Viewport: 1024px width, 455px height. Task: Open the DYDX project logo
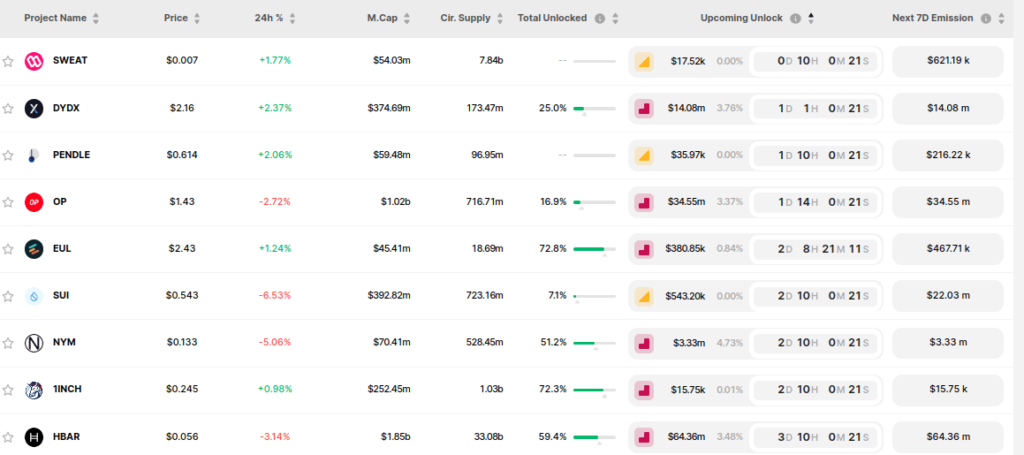tap(34, 108)
